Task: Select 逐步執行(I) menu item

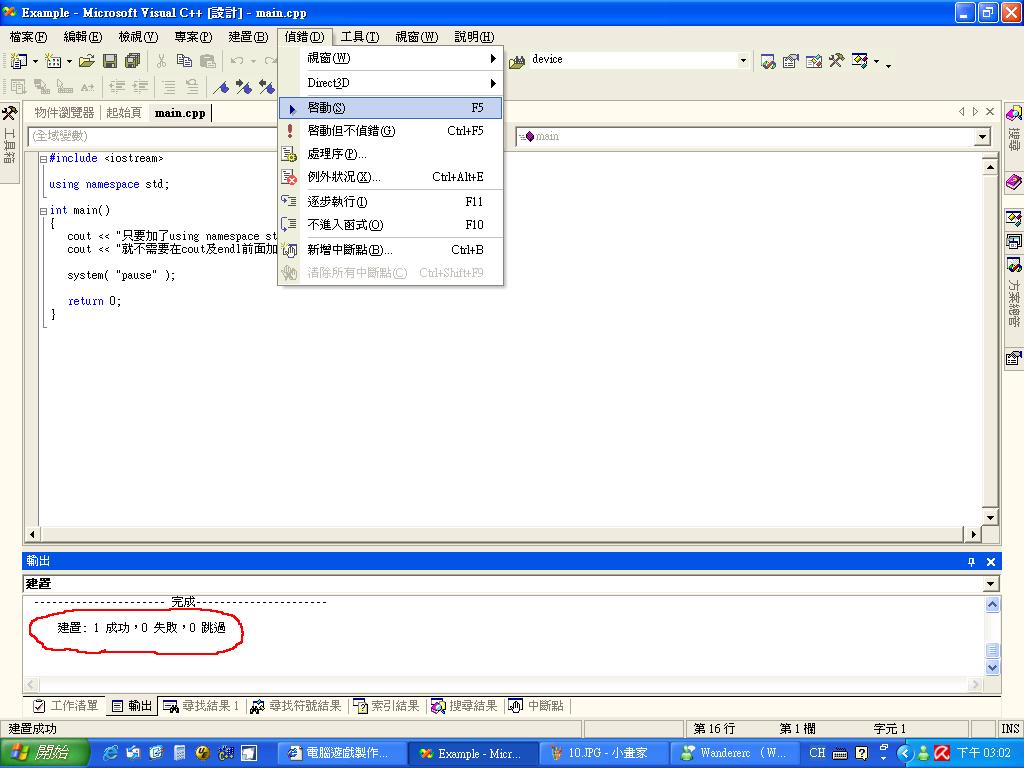Action: pyautogui.click(x=391, y=202)
